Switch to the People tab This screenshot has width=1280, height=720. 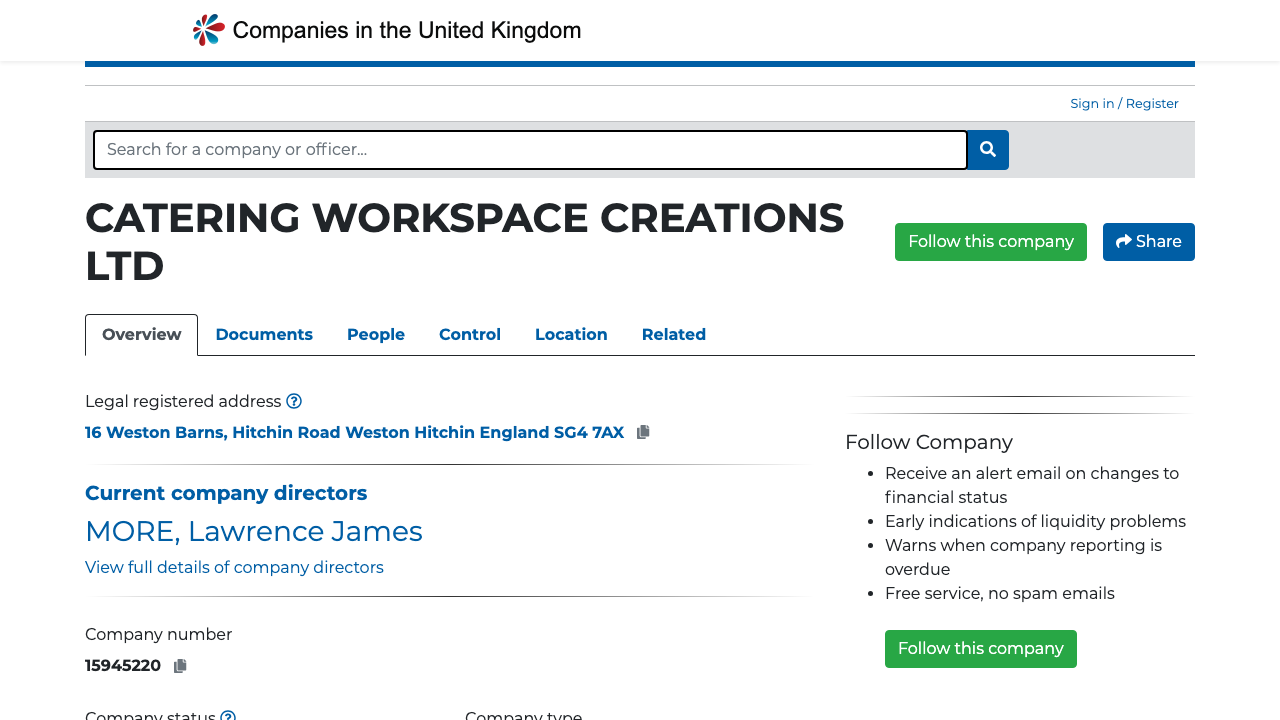click(375, 334)
